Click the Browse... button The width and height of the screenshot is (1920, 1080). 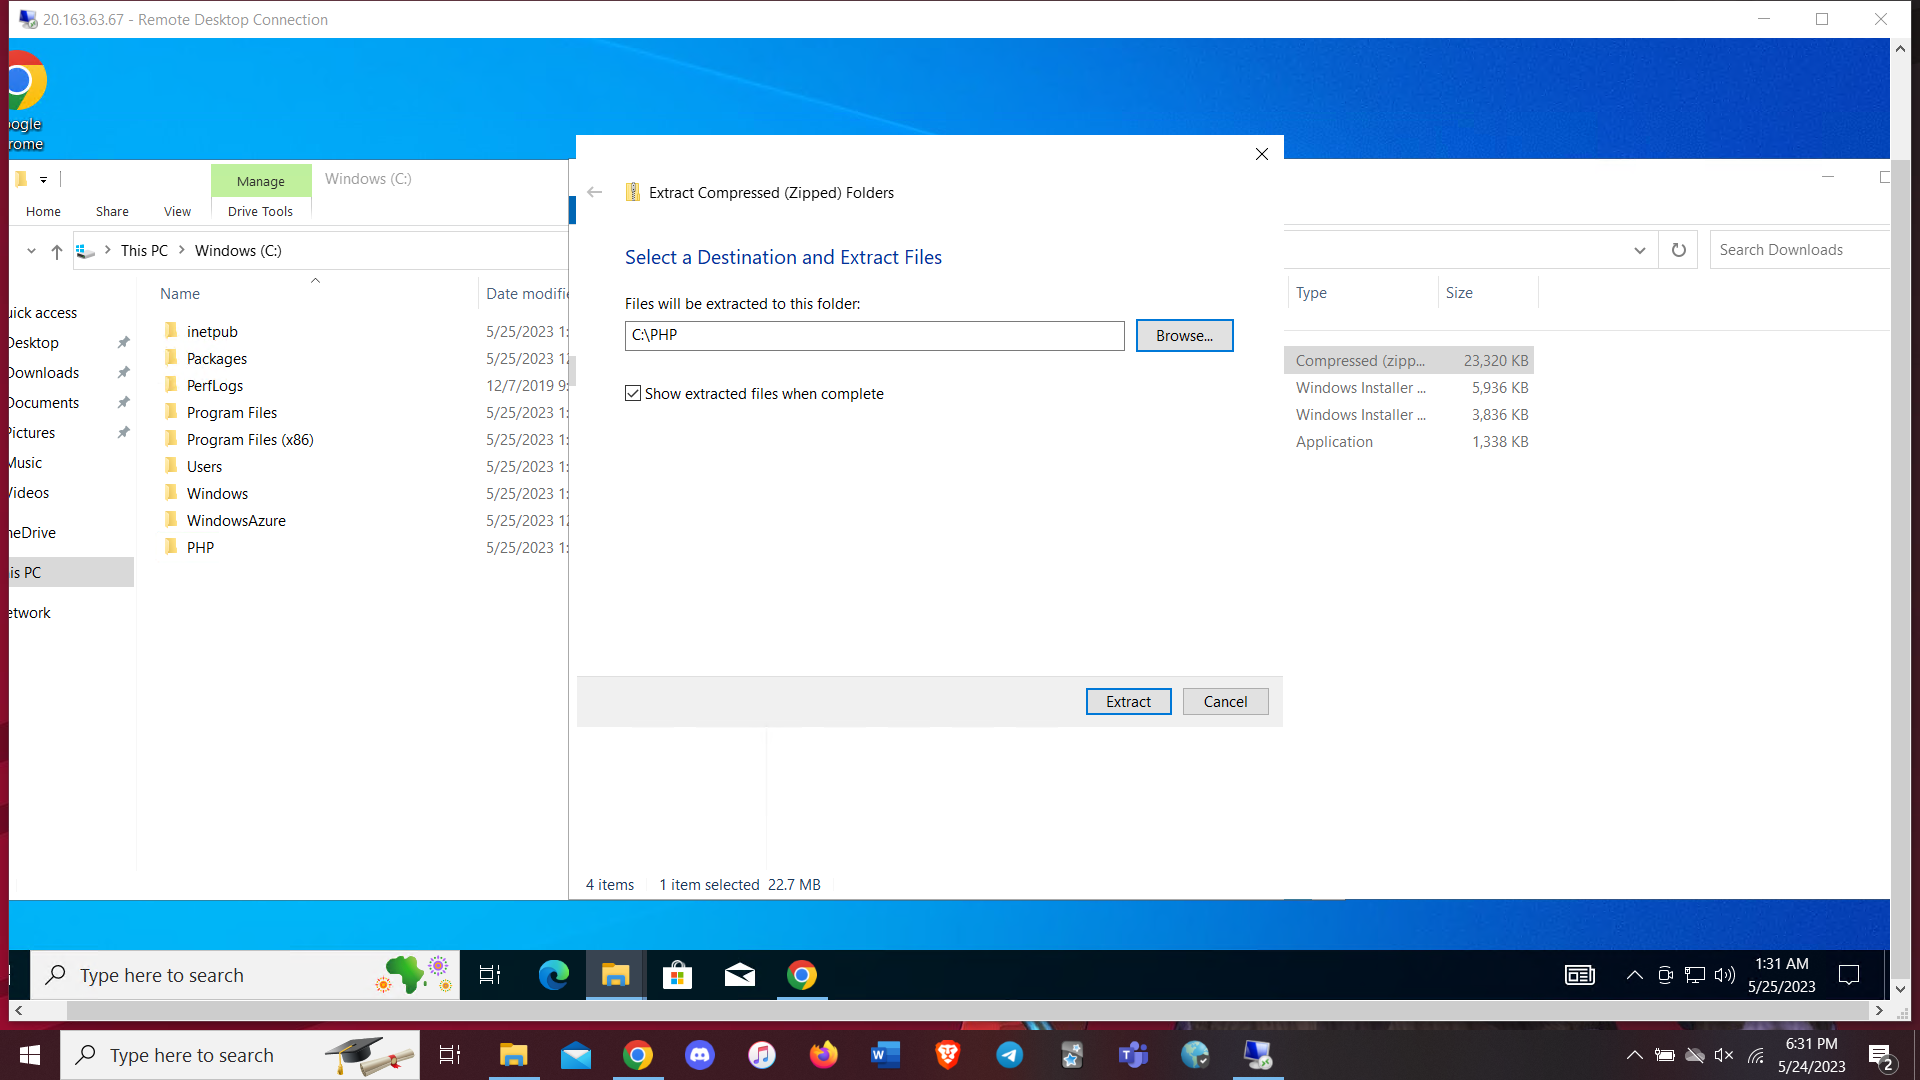coord(1184,336)
